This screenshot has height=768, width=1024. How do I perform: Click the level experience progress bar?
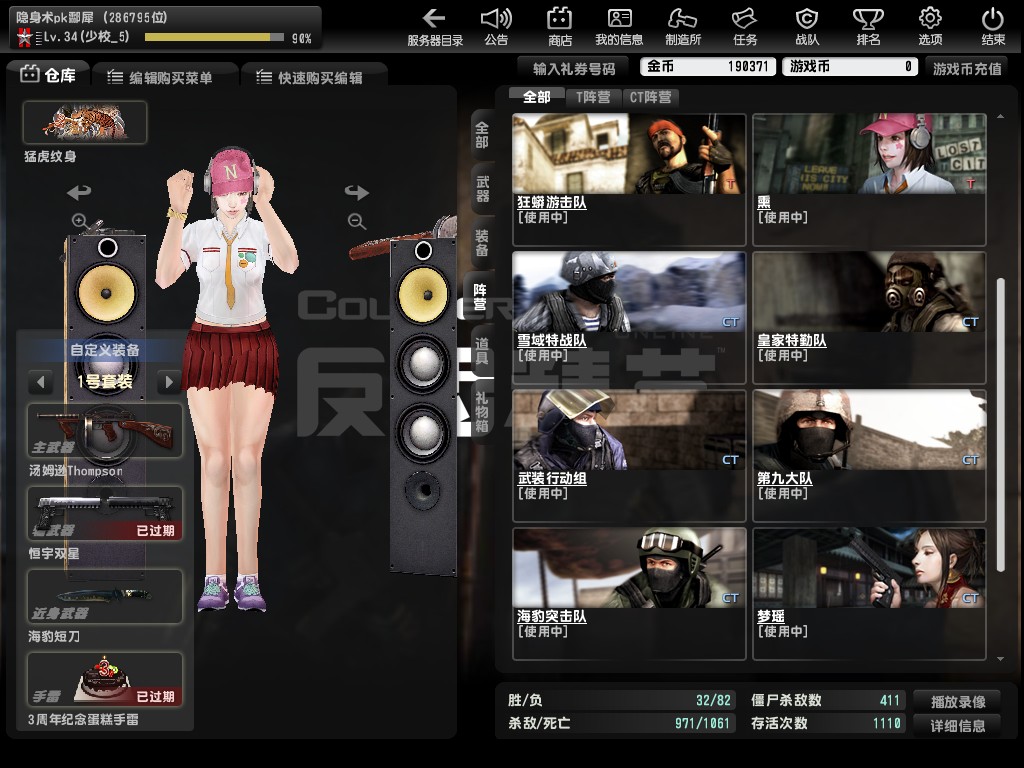tap(214, 38)
